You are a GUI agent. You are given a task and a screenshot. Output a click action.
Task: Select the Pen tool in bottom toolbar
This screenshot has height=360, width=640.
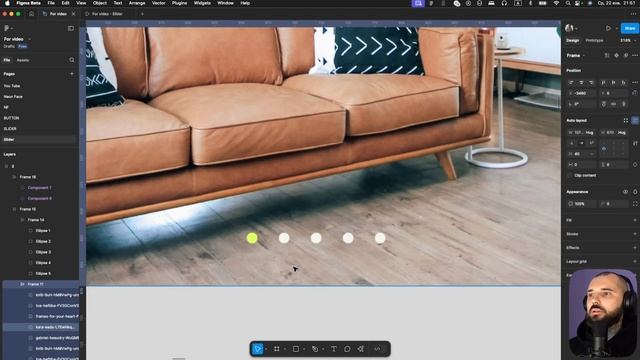[315, 349]
